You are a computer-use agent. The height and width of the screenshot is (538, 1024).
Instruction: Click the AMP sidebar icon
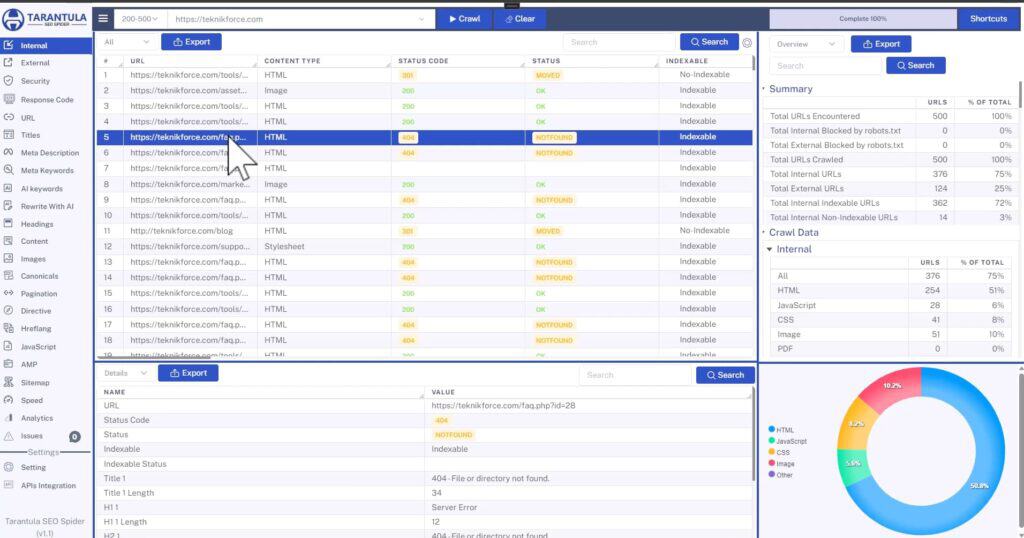(x=8, y=364)
